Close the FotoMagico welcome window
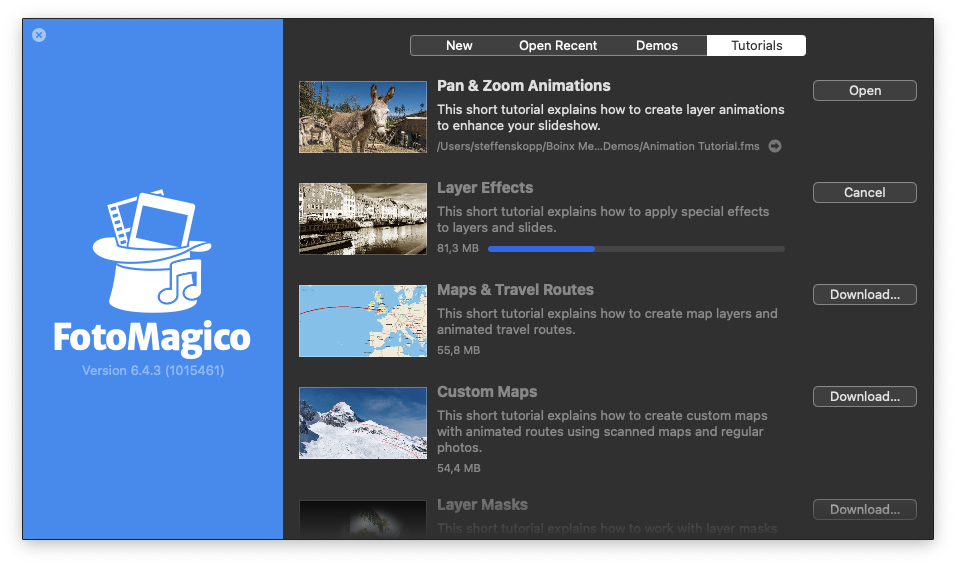Image resolution: width=956 pixels, height=566 pixels. point(39,35)
